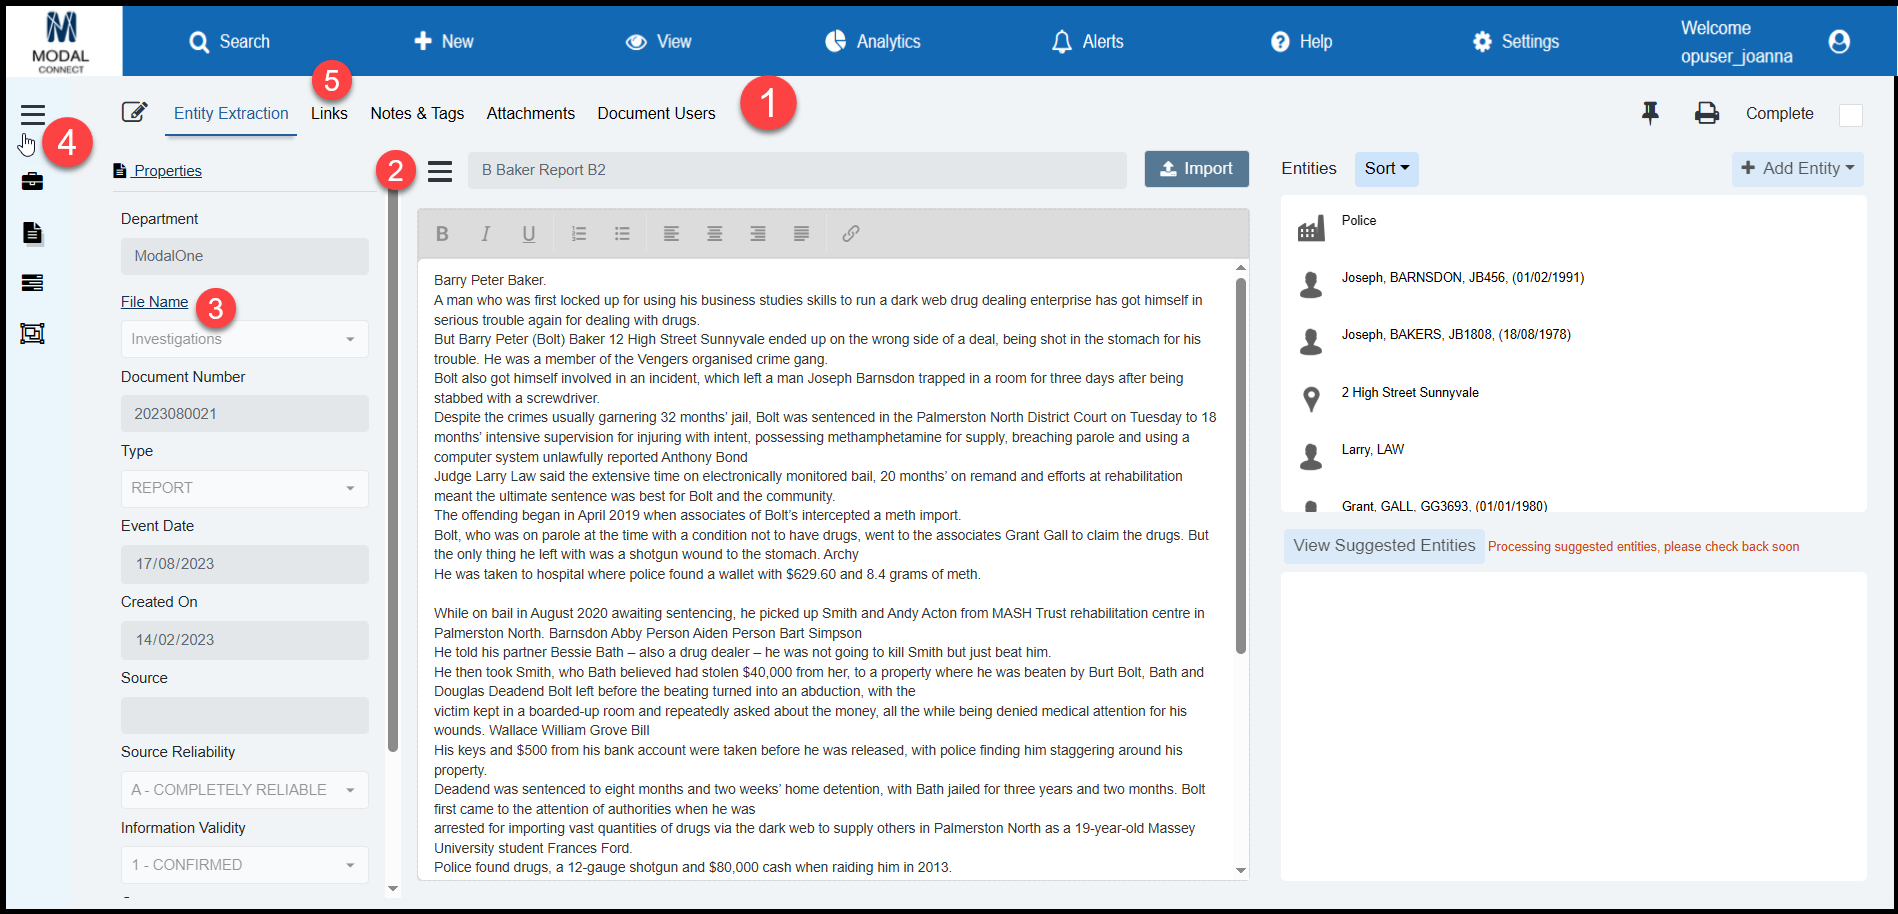The width and height of the screenshot is (1898, 914).
Task: Expand the Add Entity dropdown
Action: tap(1797, 169)
